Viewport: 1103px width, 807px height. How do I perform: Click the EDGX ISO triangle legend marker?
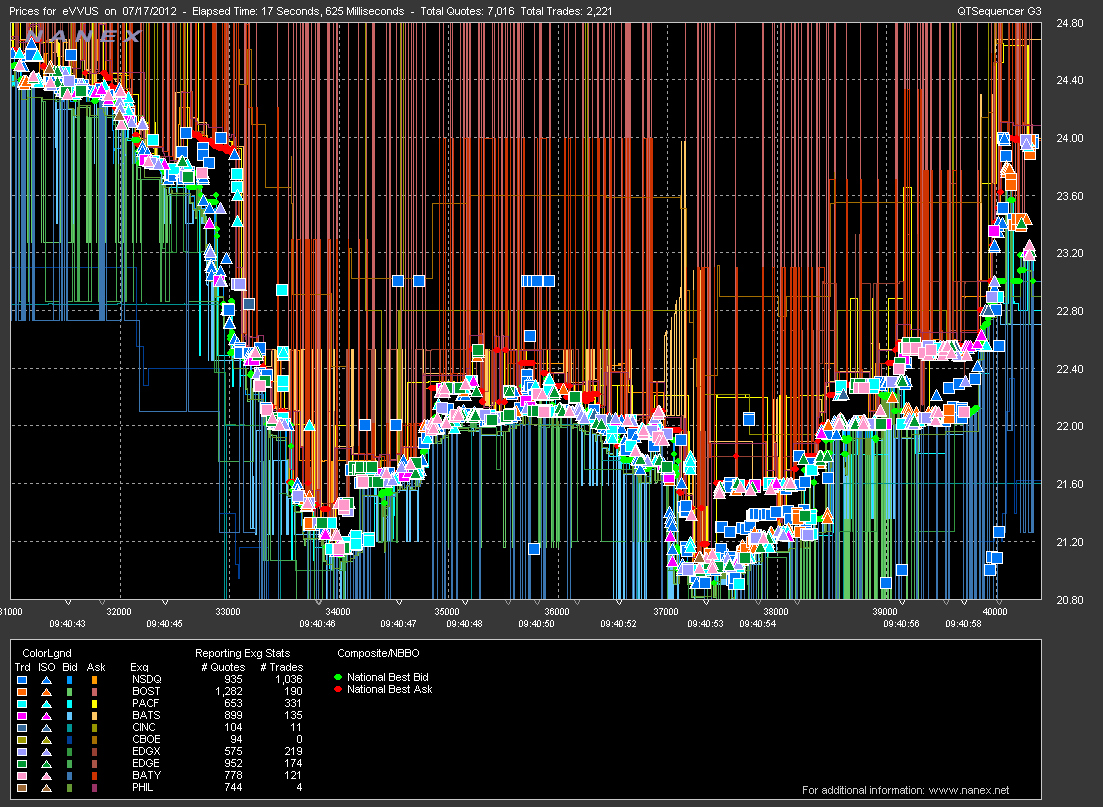[46, 752]
